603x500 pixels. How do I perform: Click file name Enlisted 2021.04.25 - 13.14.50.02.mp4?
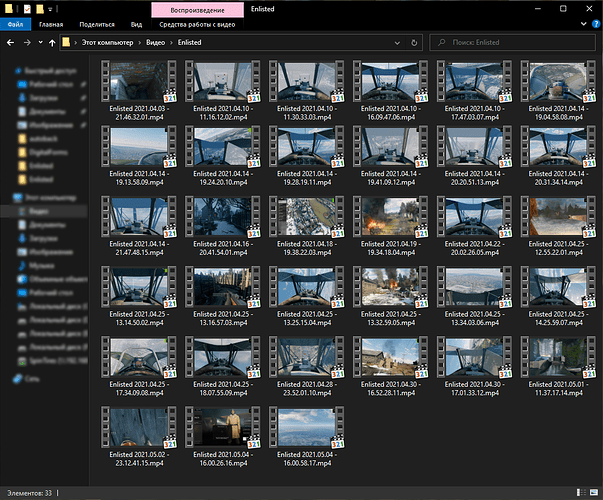click(x=139, y=318)
